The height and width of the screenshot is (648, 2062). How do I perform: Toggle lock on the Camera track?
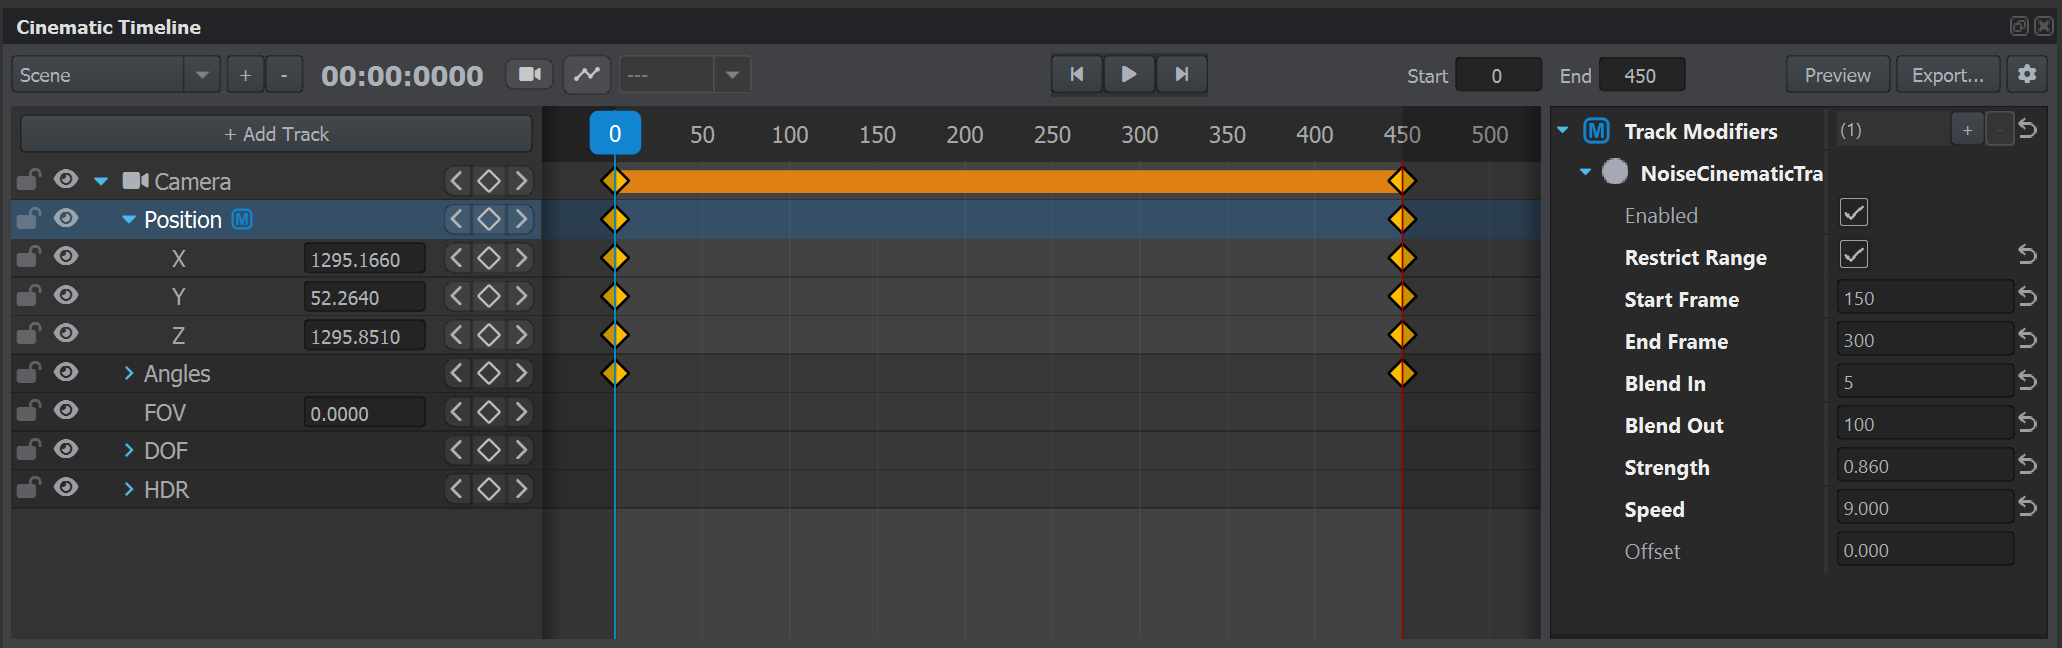pyautogui.click(x=28, y=180)
